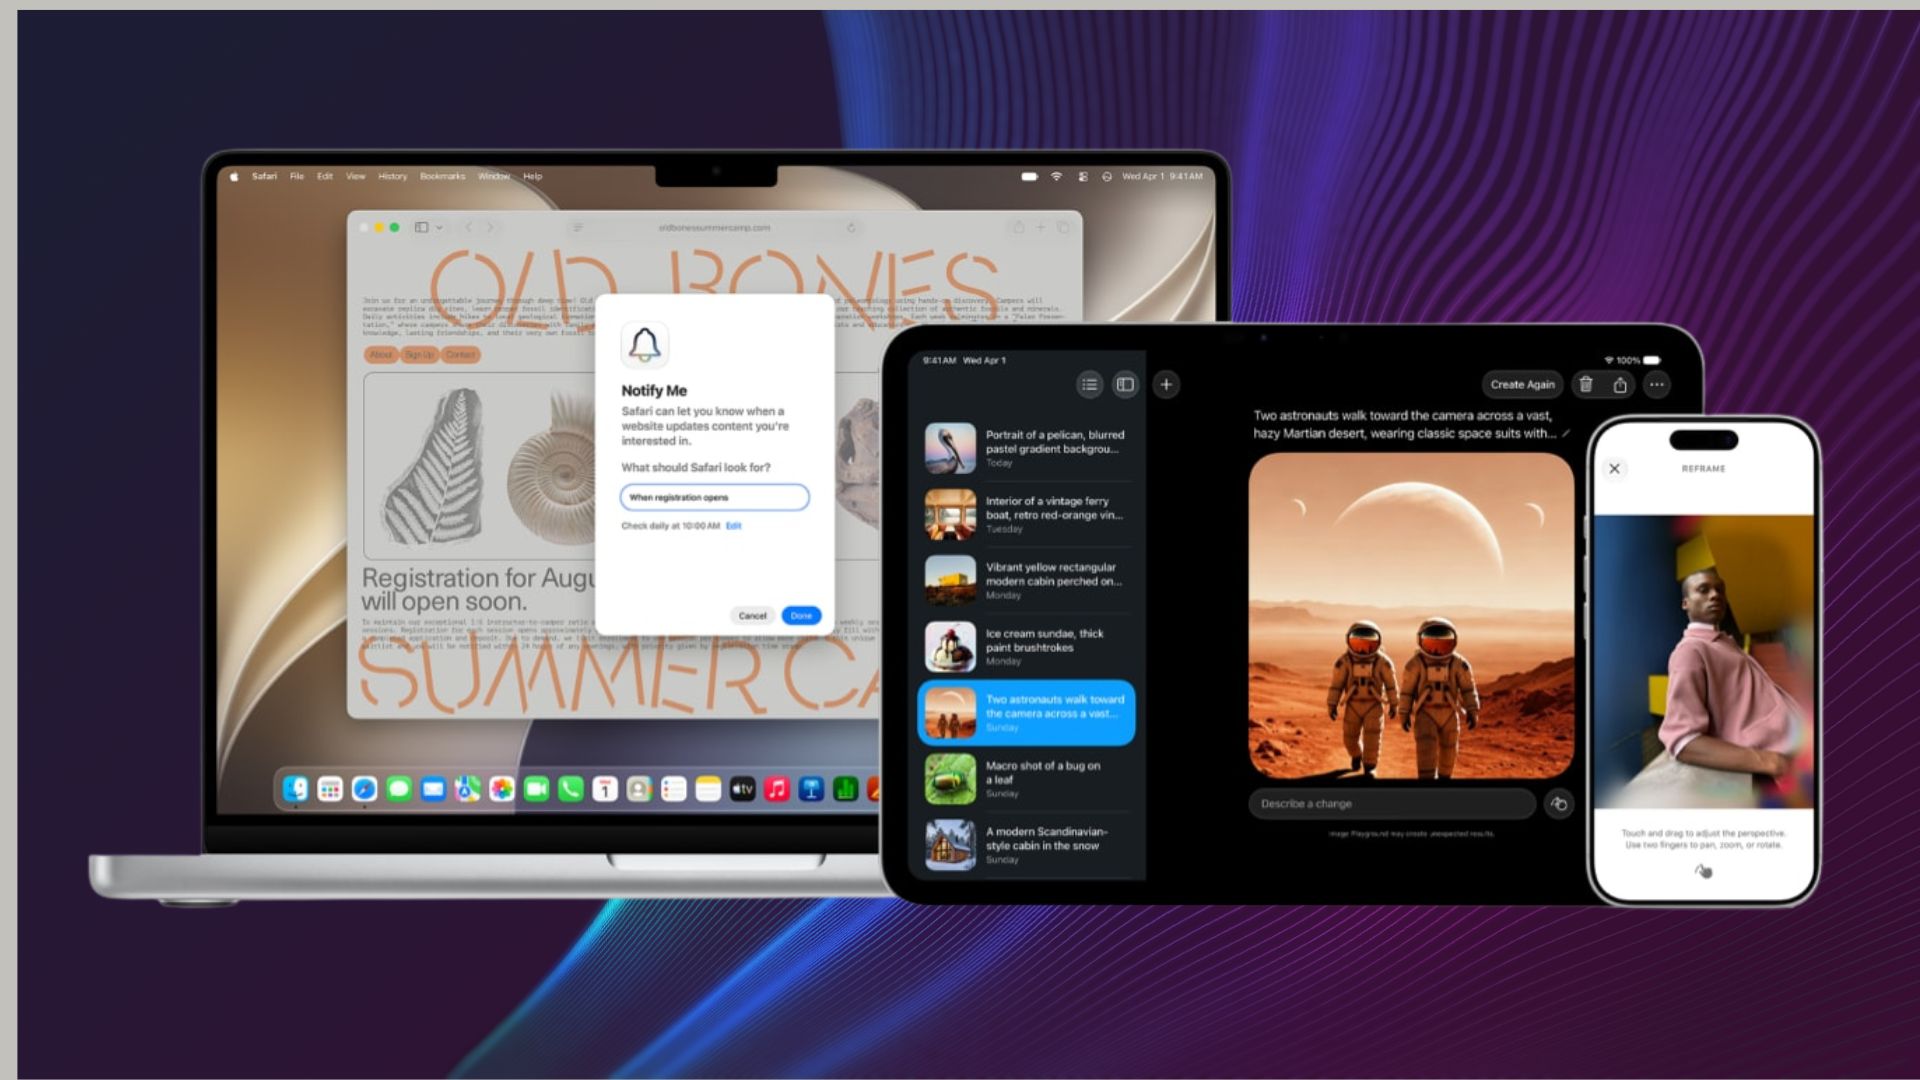This screenshot has height=1080, width=1920.
Task: Open Safari from the Dock
Action: click(x=364, y=789)
